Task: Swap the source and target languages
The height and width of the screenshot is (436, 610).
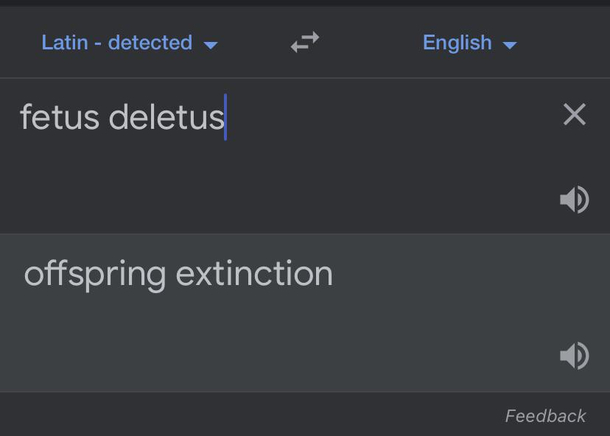Action: (x=305, y=42)
